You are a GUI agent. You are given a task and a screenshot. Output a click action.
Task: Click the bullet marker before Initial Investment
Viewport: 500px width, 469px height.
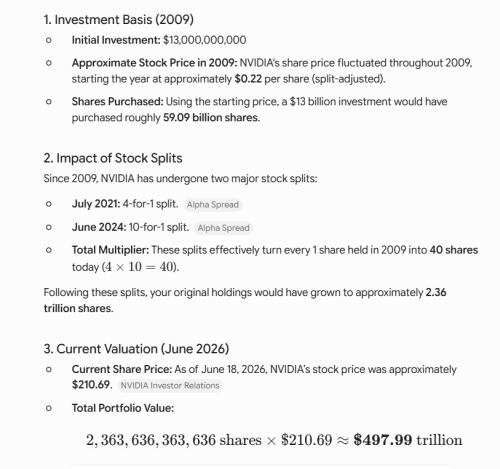tap(49, 40)
